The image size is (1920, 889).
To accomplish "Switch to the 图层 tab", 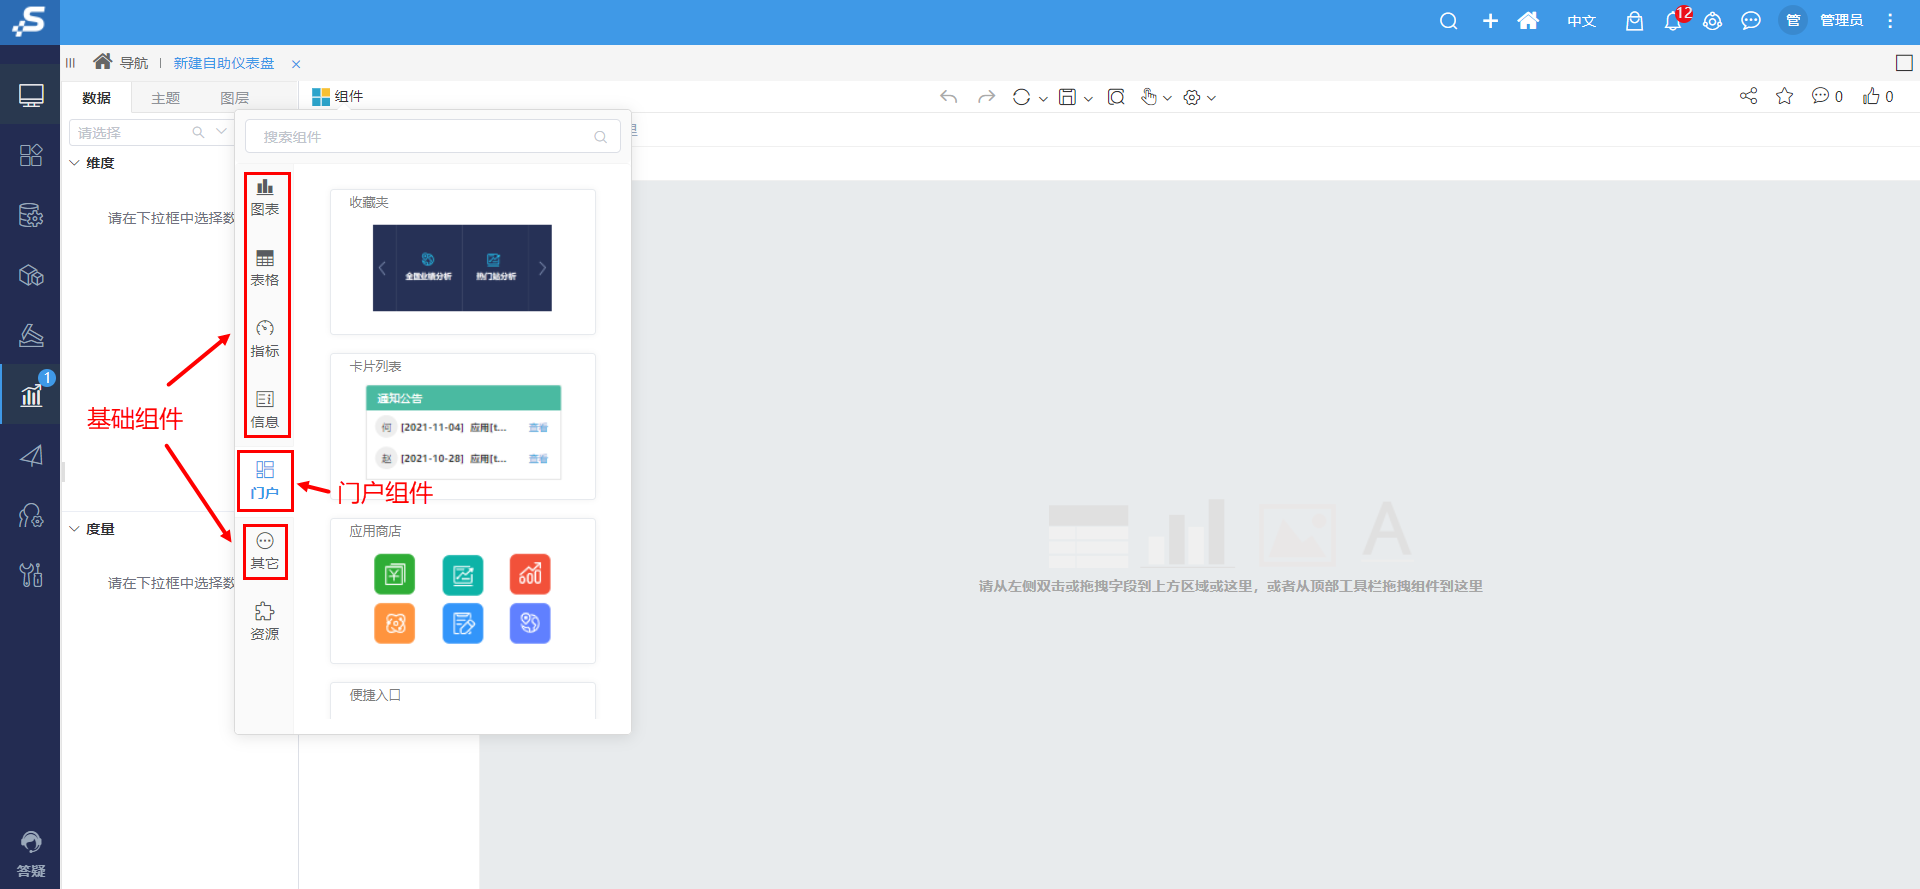I will [x=235, y=98].
